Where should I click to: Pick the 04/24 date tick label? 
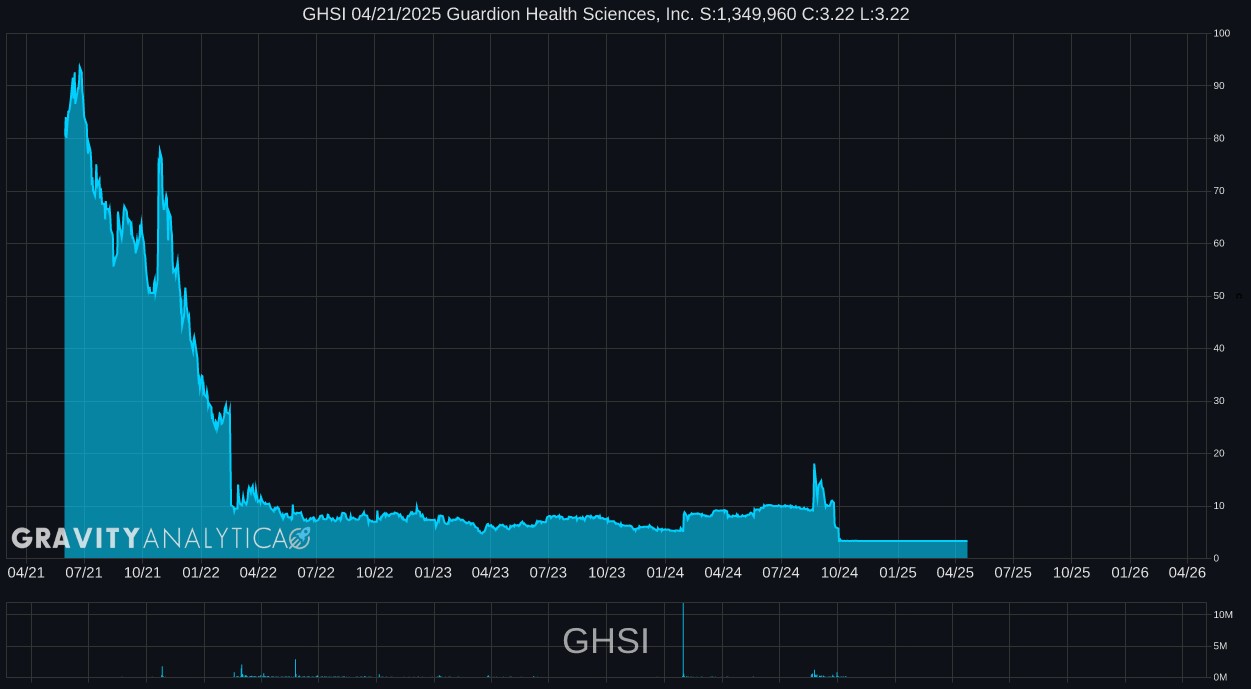(x=723, y=573)
